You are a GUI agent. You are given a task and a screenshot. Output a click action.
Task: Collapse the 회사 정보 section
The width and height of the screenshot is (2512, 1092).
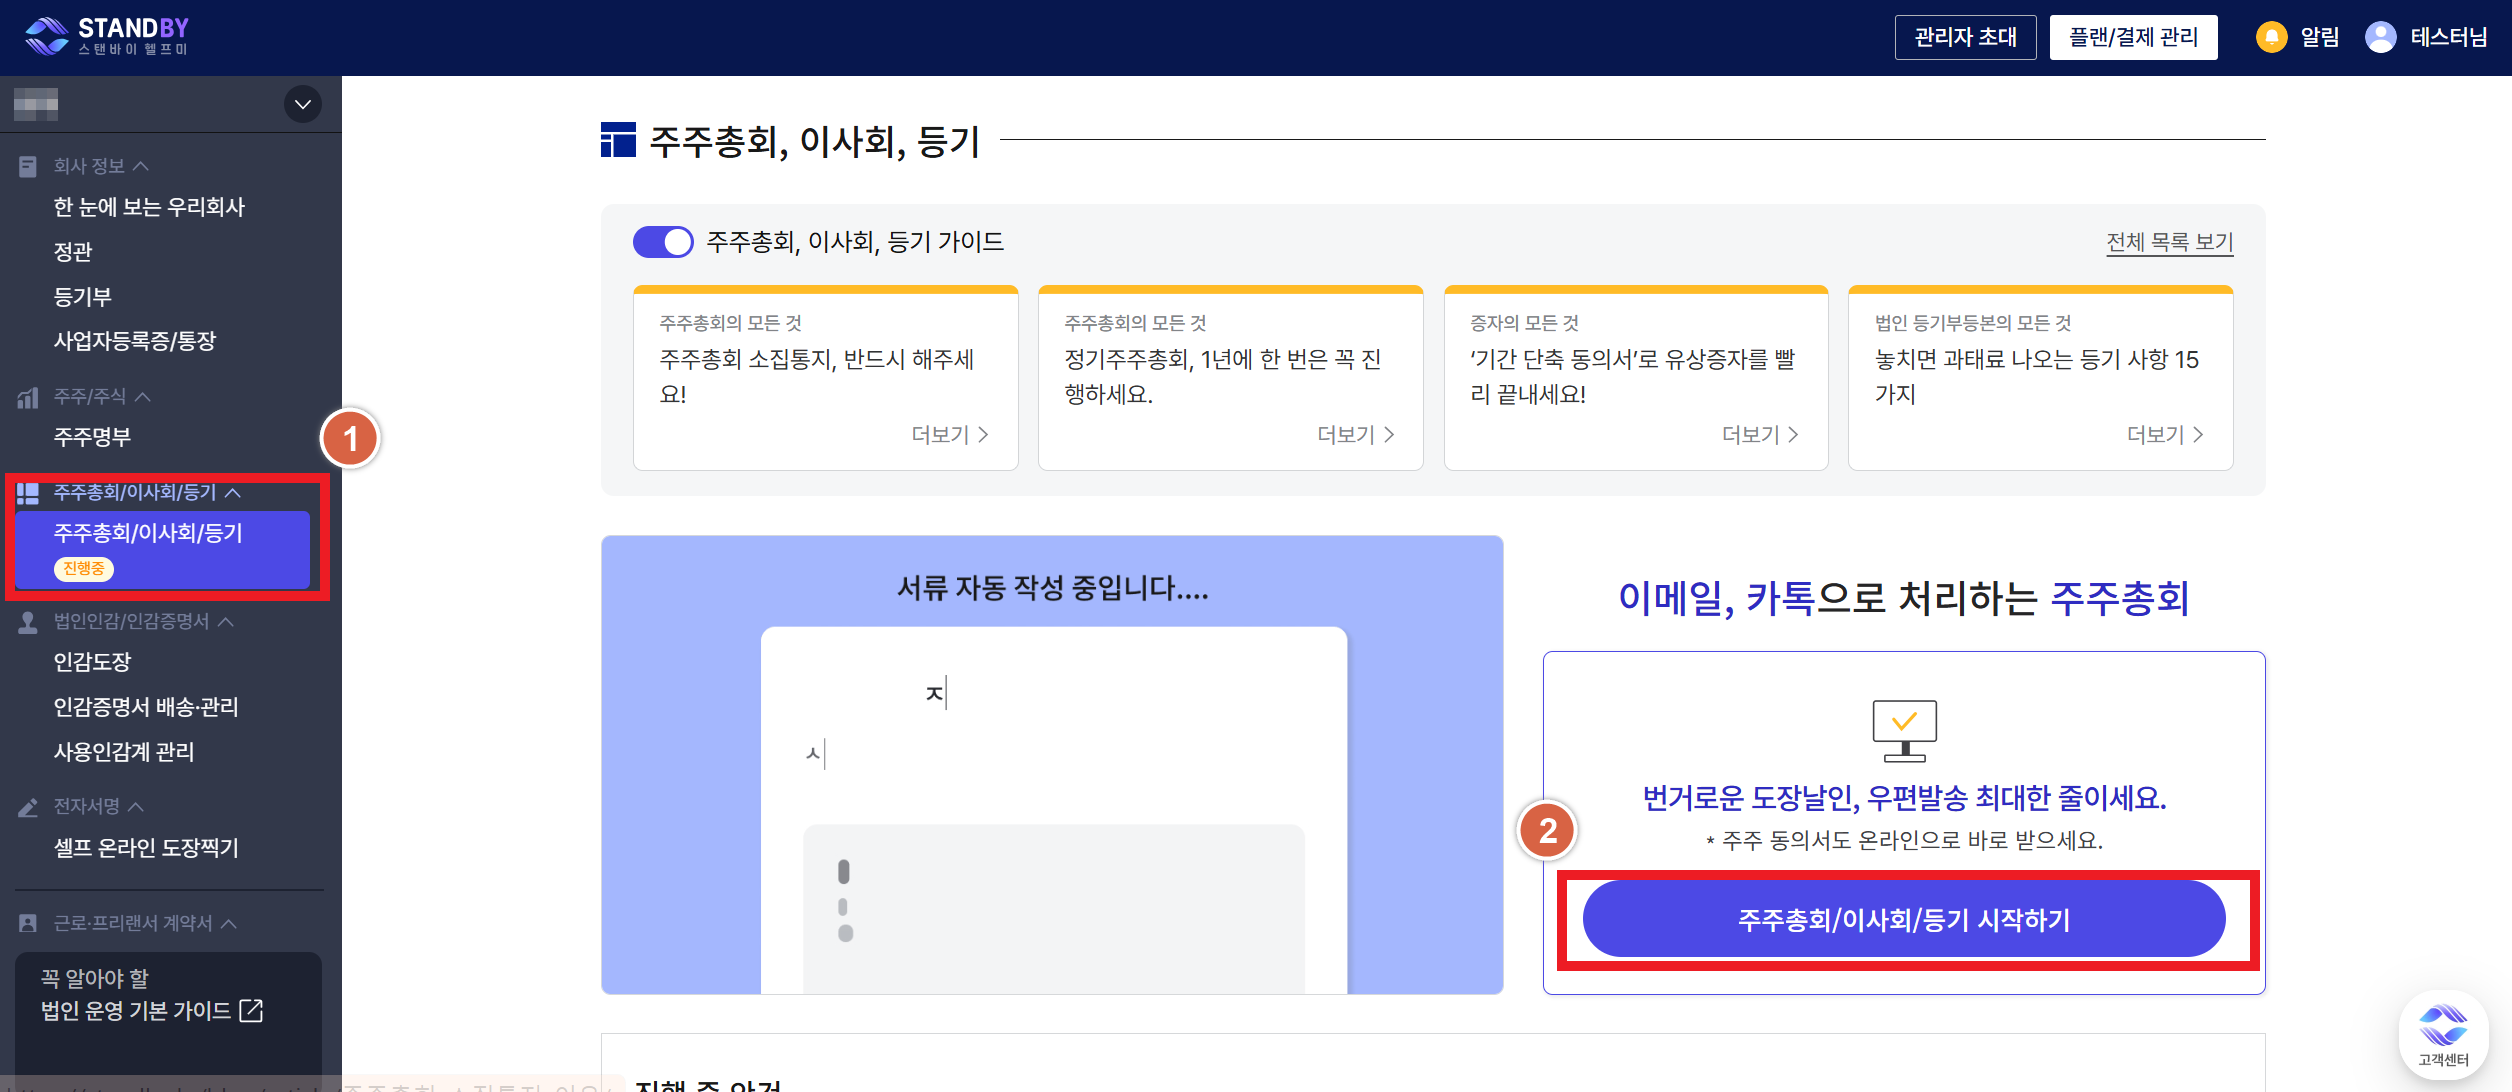pyautogui.click(x=141, y=166)
